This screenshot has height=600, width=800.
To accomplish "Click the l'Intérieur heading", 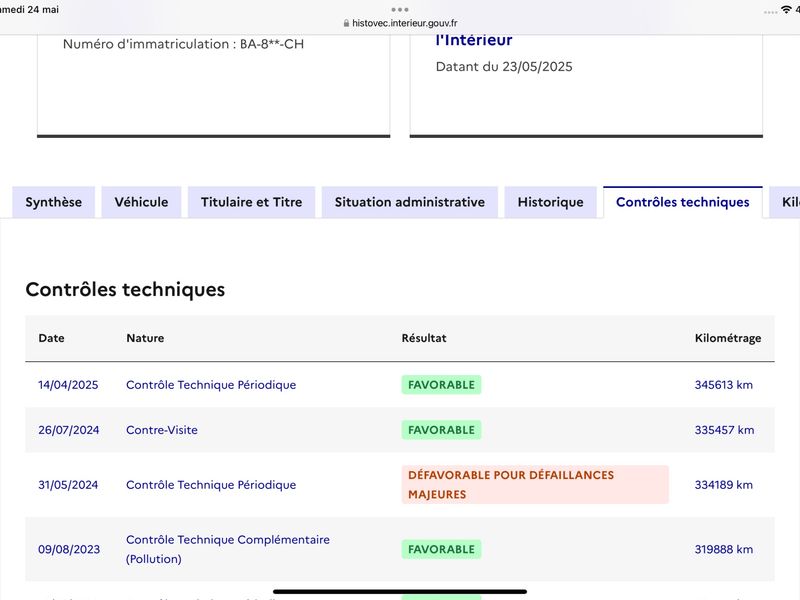I will [474, 40].
